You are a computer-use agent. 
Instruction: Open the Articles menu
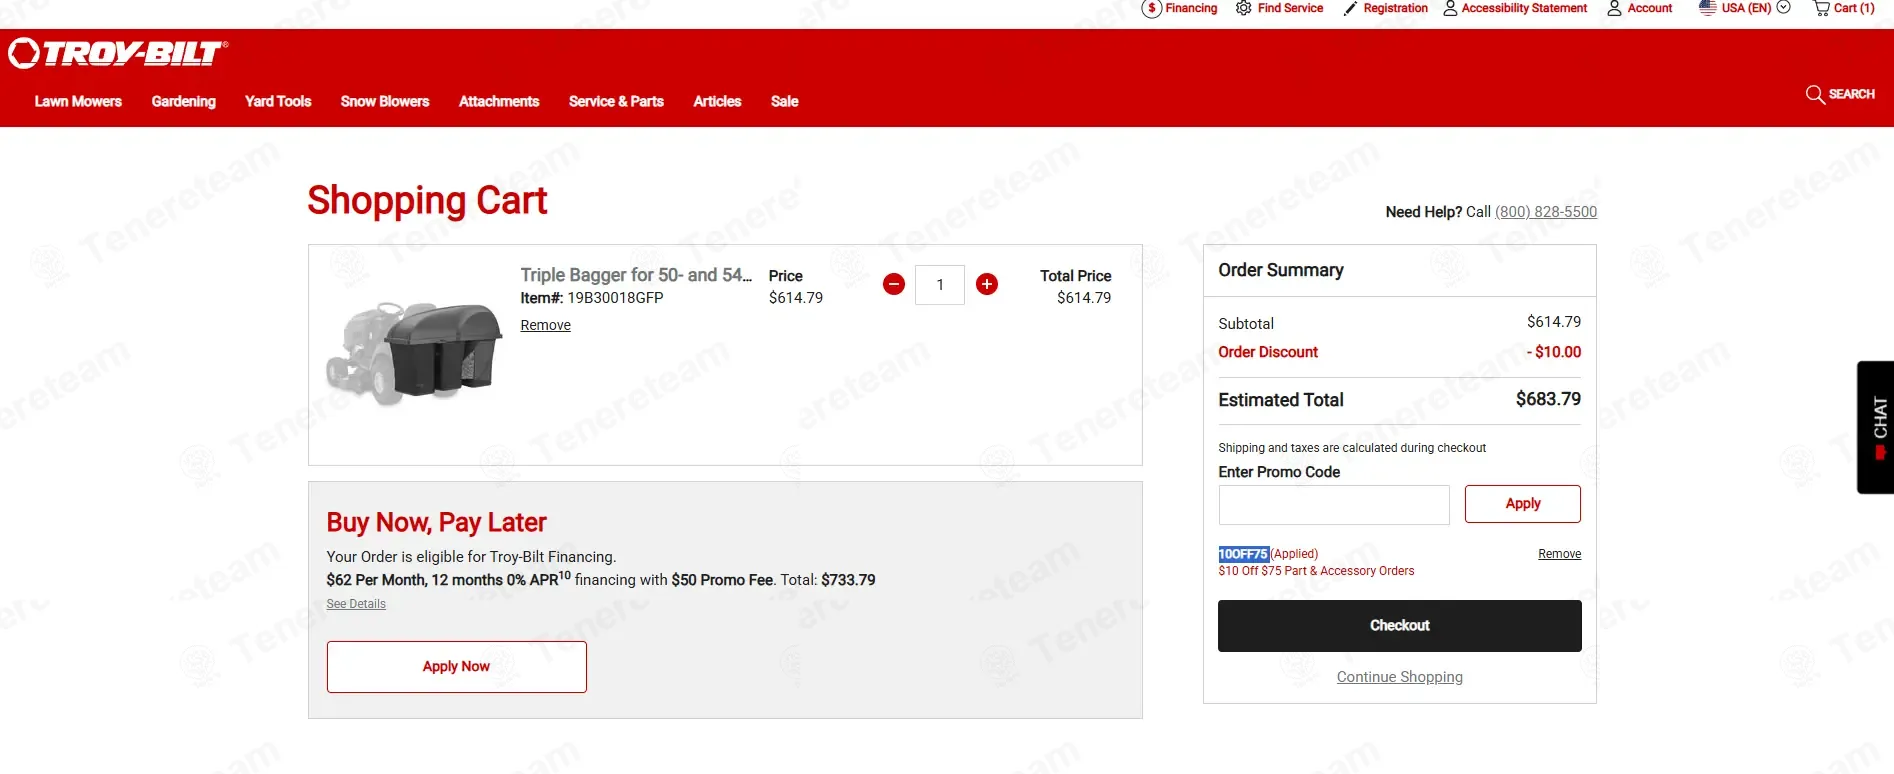(717, 101)
